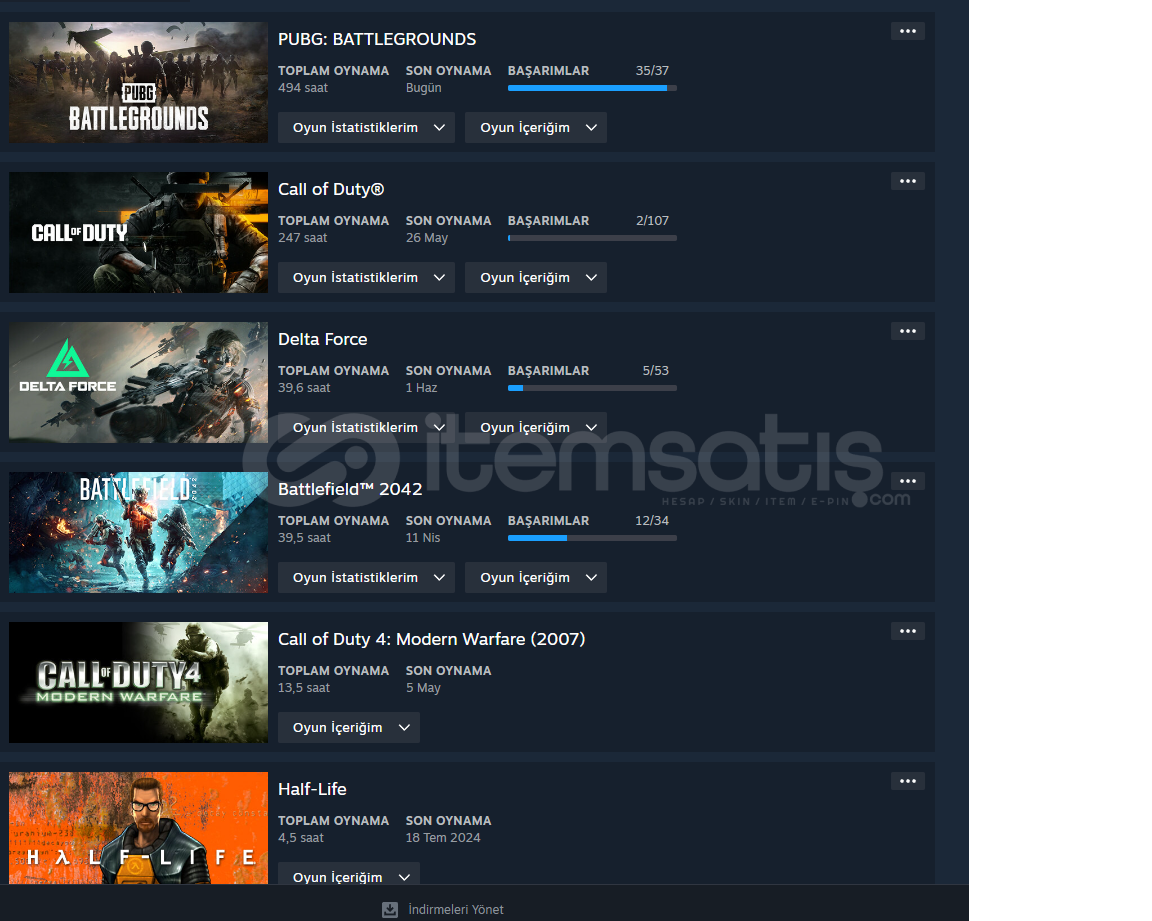Viewport: 1152px width, 921px height.
Task: Click the '39,5 saat' playtime text
Action: pyautogui.click(x=304, y=537)
